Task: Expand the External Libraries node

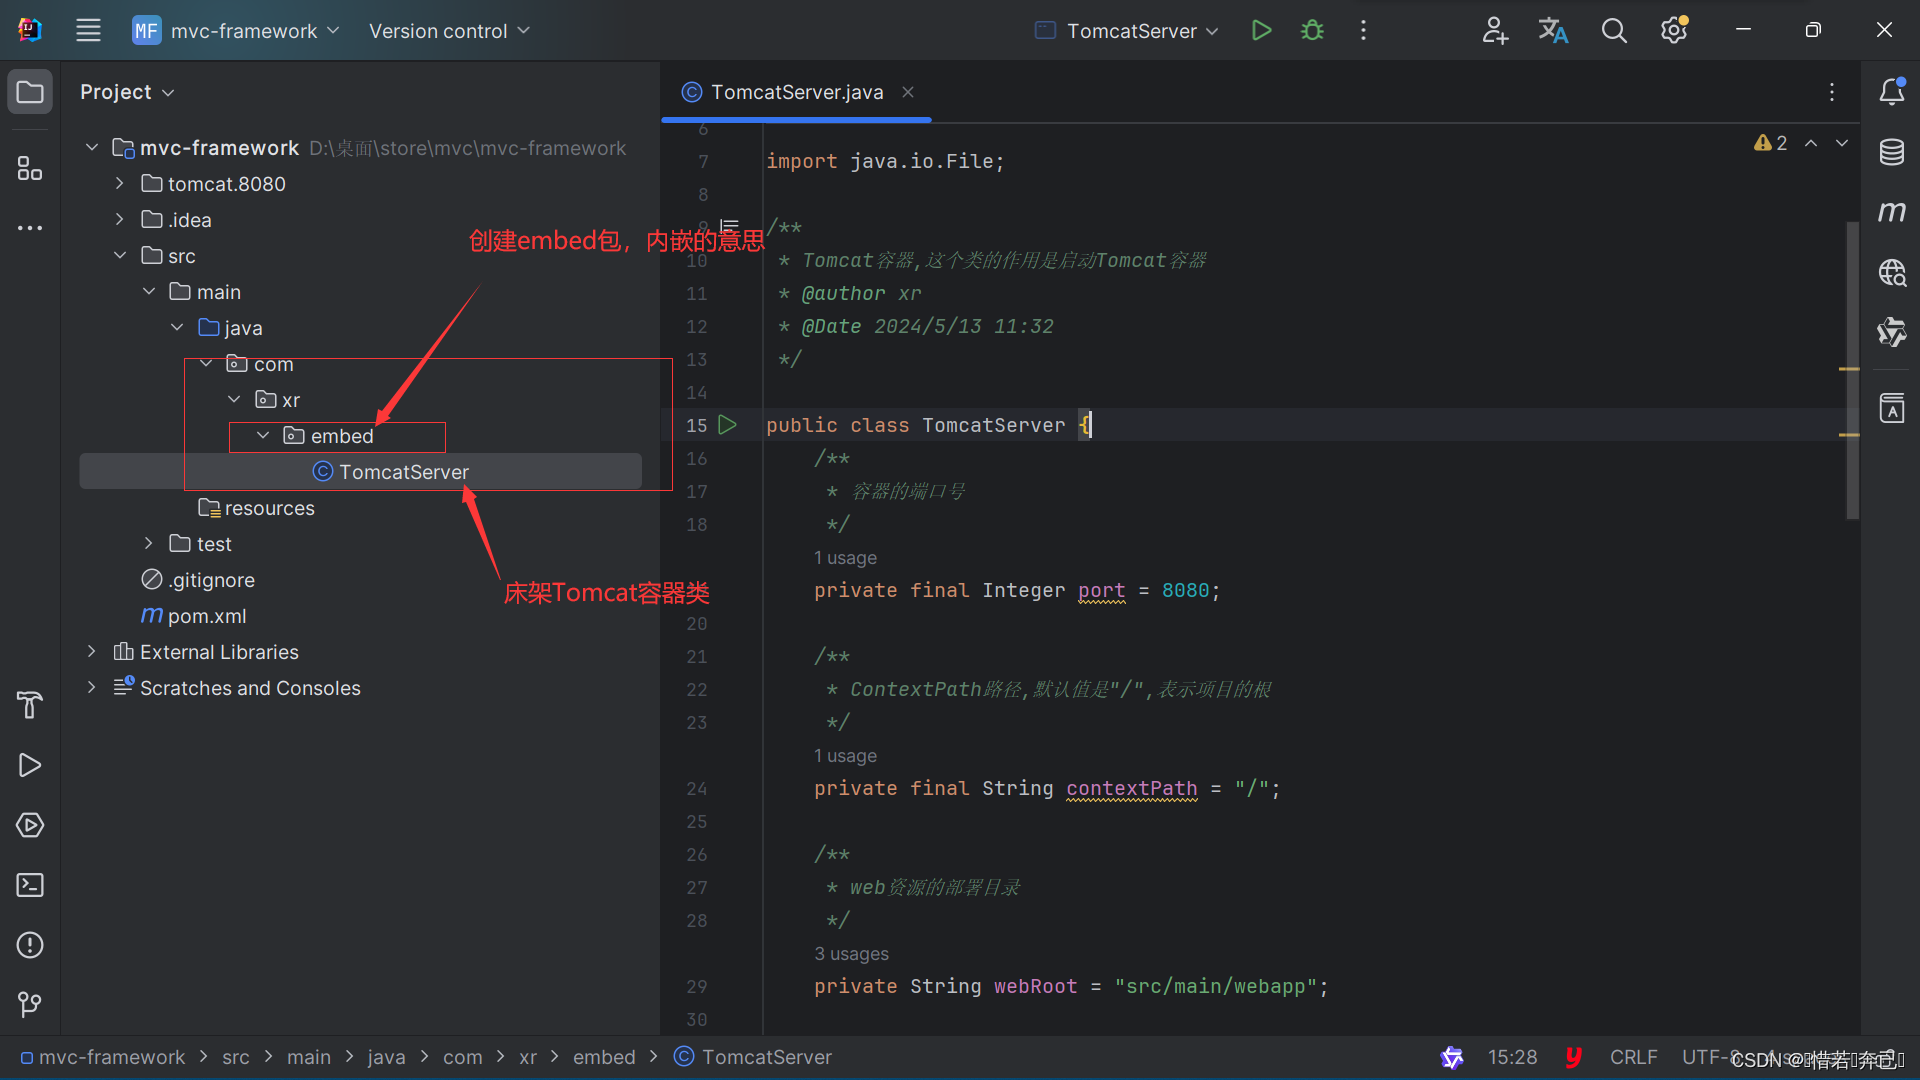Action: point(92,652)
